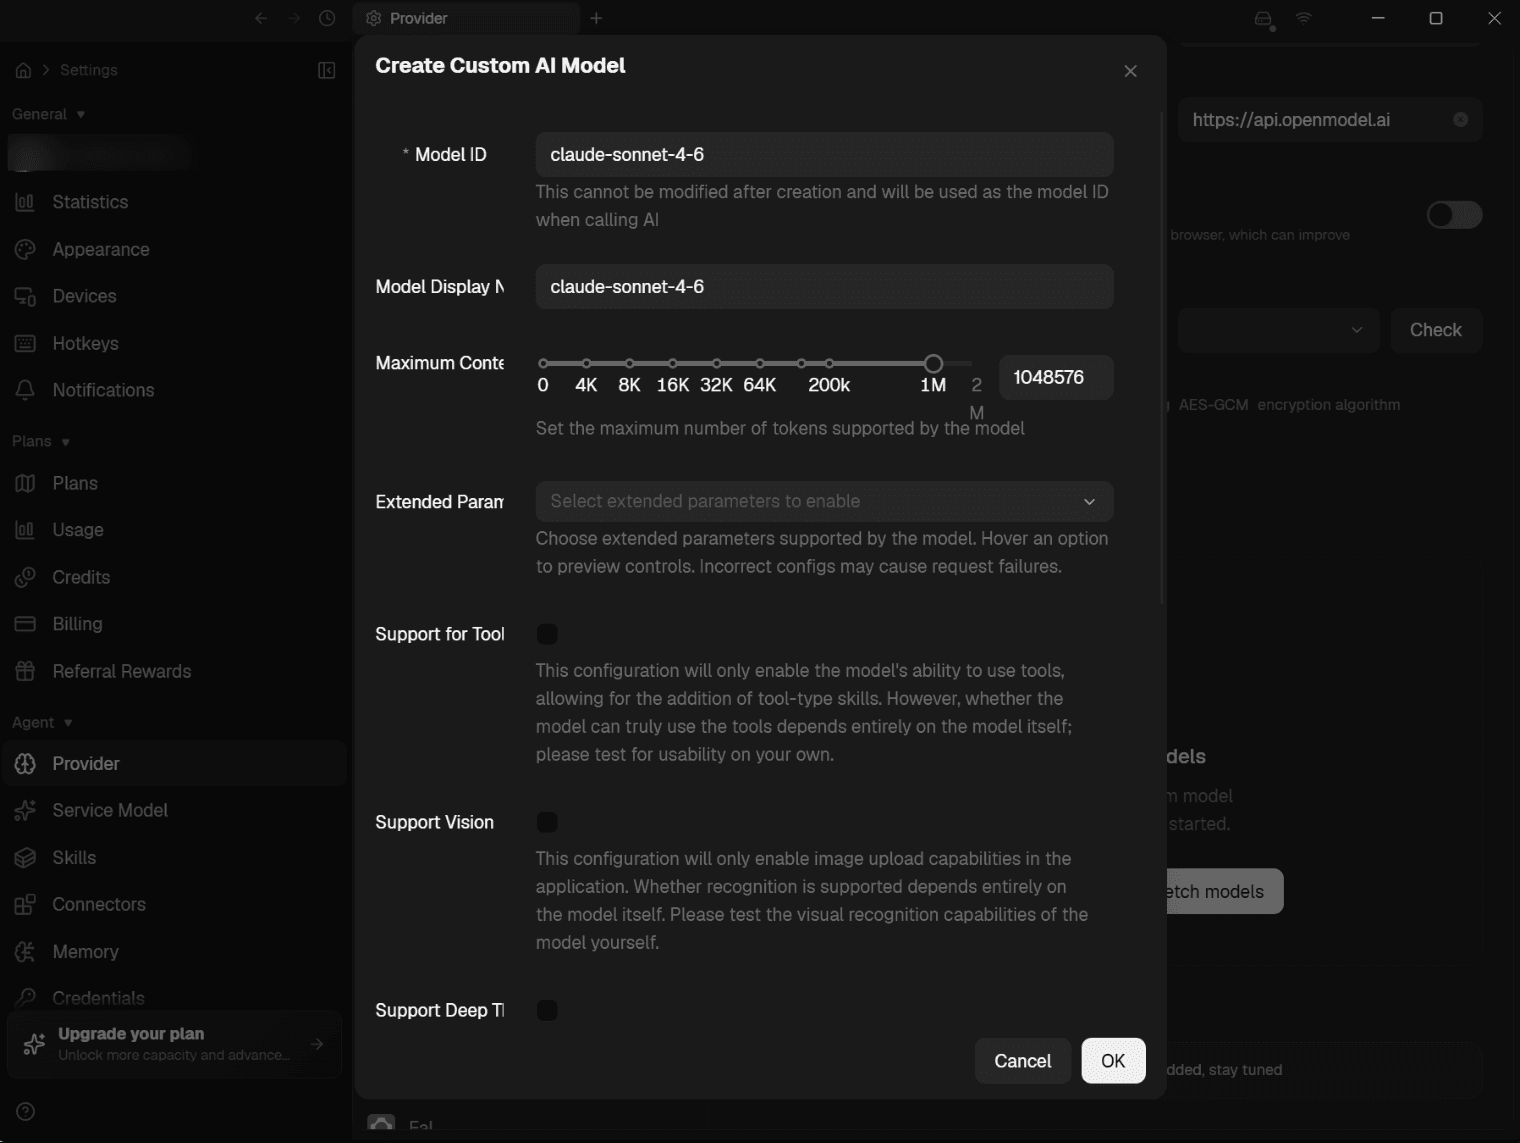Set context slider to the 200k mark

pos(829,363)
